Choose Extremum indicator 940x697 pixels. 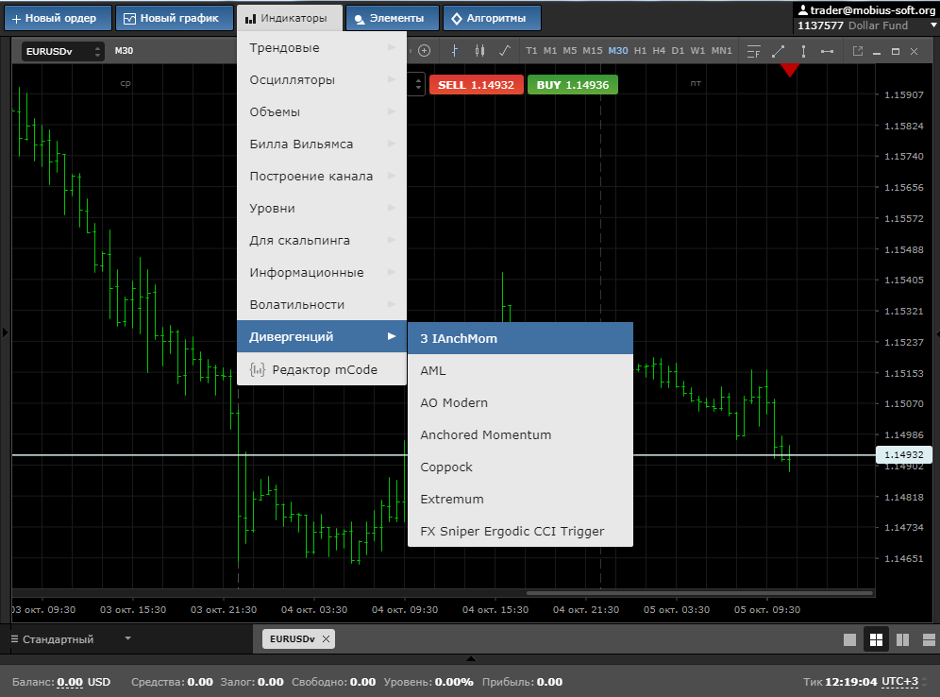coord(520,499)
